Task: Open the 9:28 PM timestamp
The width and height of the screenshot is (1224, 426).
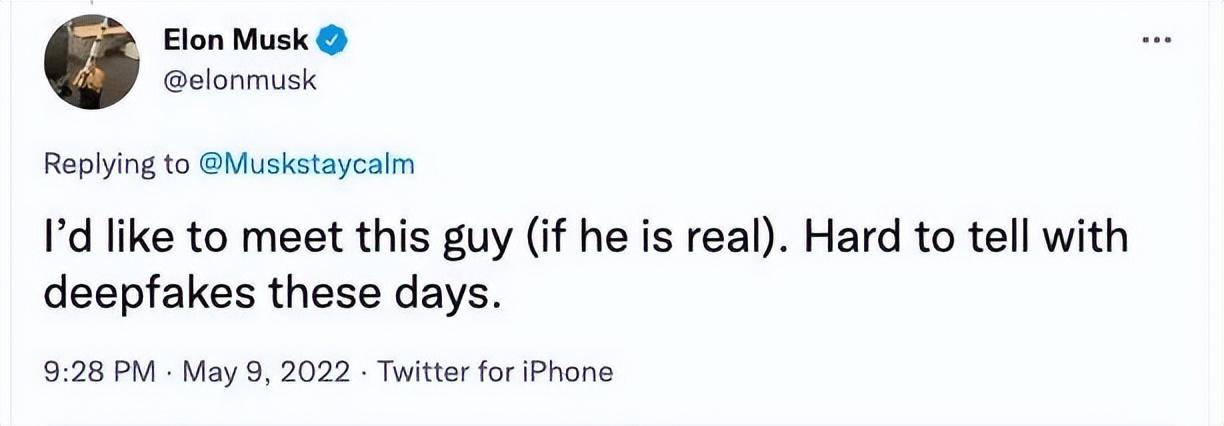Action: click(x=100, y=372)
